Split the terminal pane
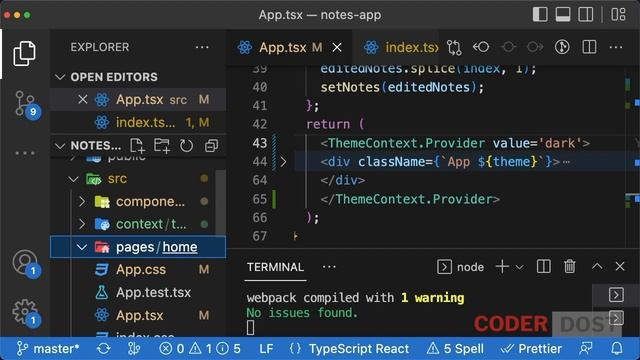 click(543, 267)
